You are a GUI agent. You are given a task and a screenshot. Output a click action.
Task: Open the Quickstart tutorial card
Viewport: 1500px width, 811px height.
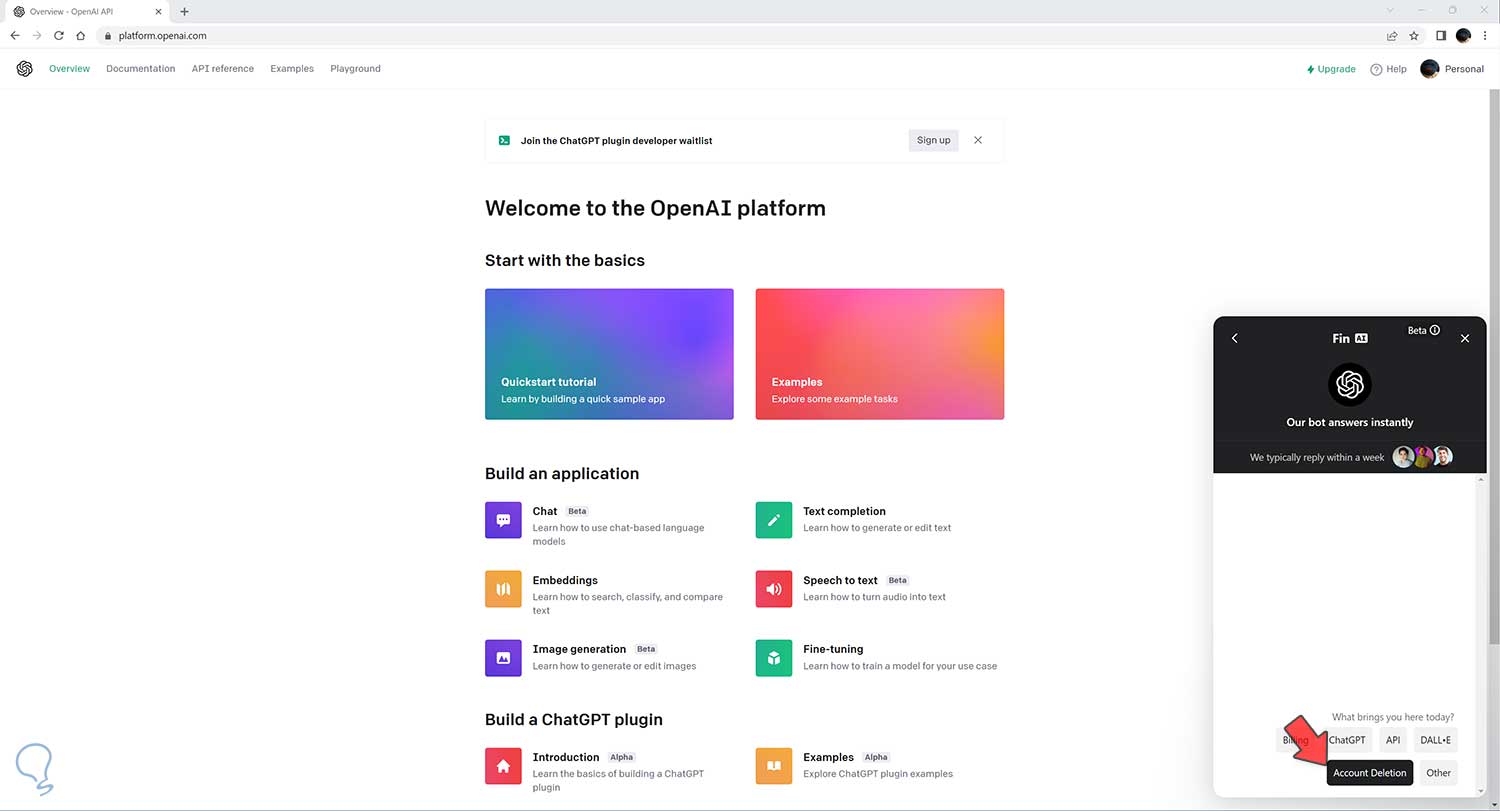(609, 354)
